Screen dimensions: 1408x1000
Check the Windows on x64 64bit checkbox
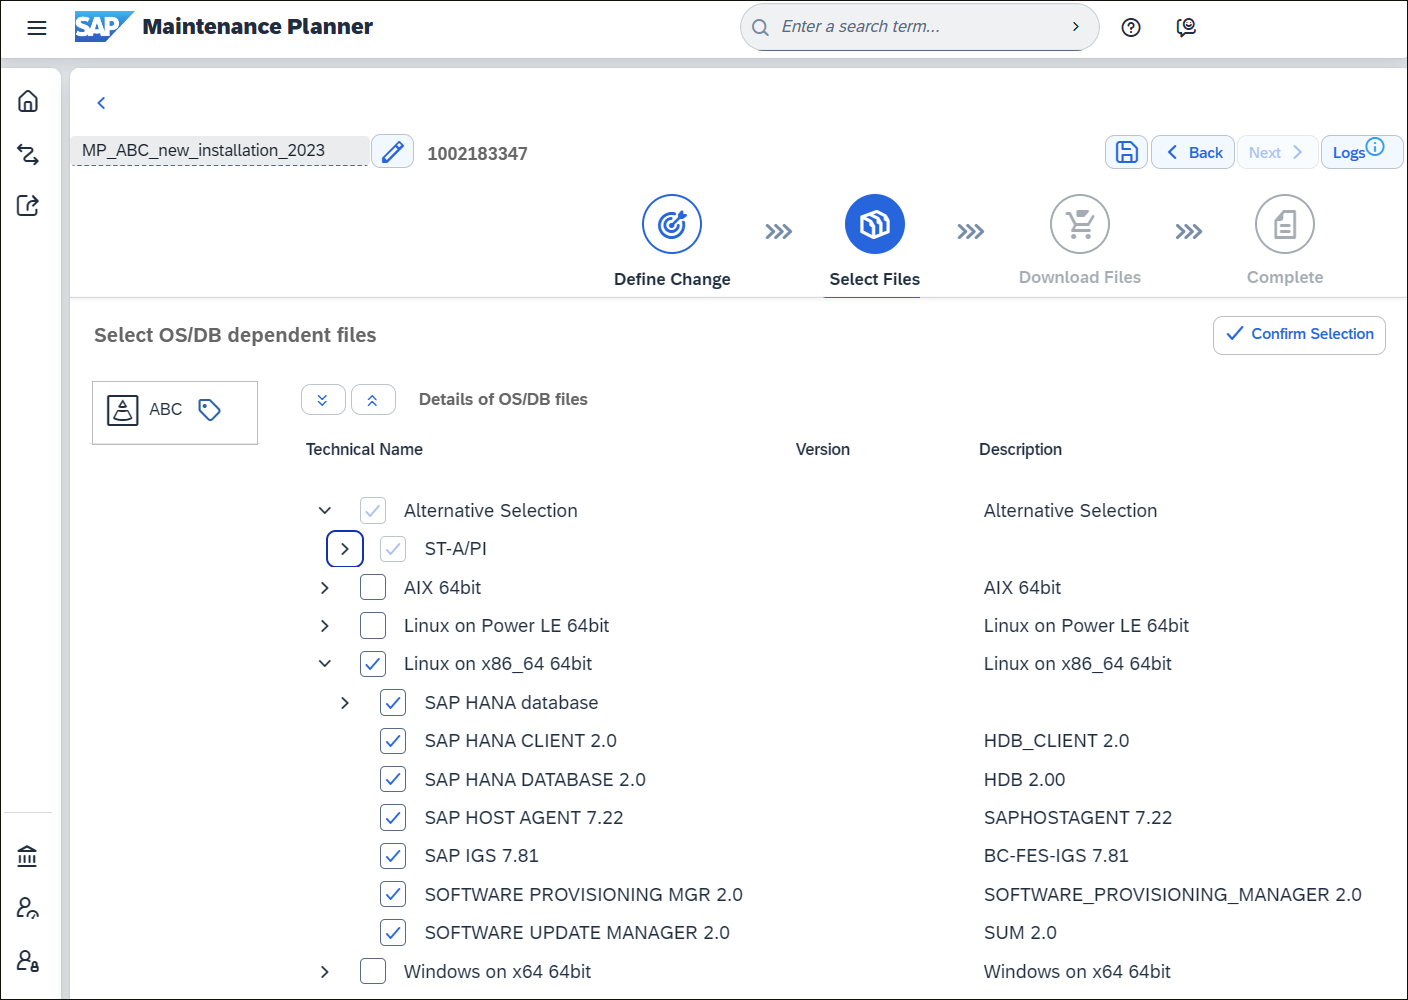pos(373,971)
